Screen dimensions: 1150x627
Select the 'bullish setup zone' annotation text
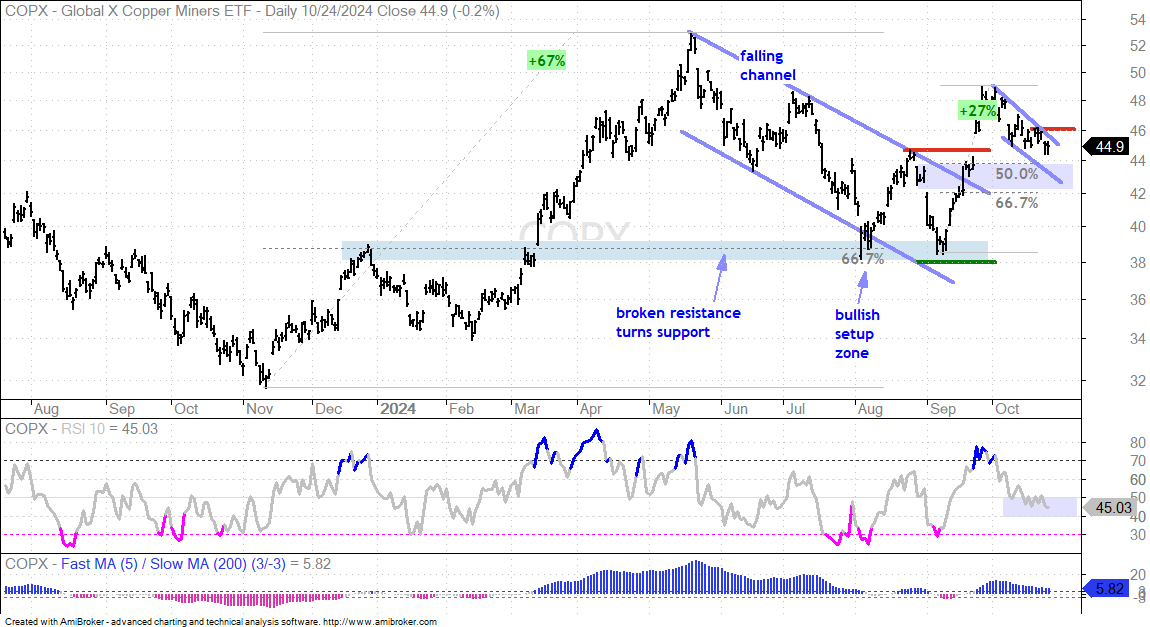(x=857, y=334)
